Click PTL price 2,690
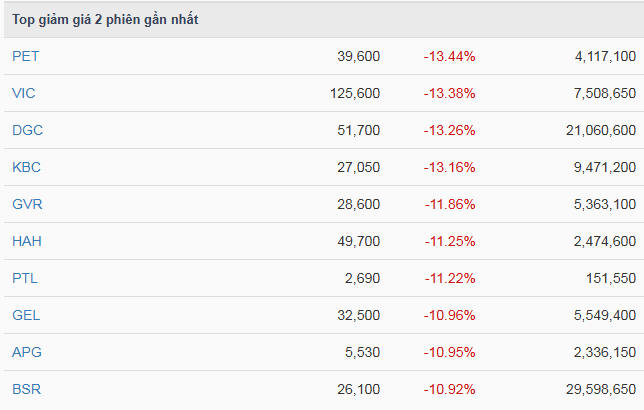Screen dimensions: 644x410 [x=363, y=278]
